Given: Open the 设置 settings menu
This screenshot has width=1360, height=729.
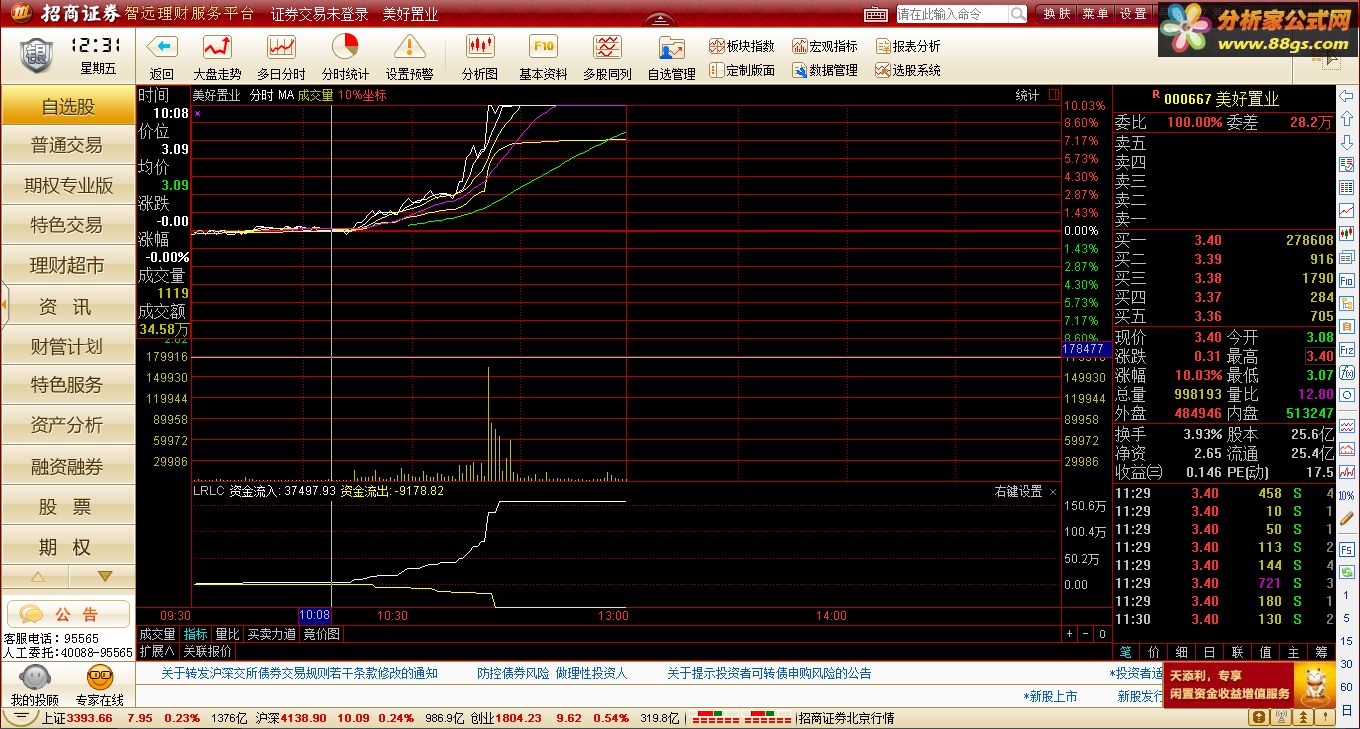Looking at the screenshot, I should 1133,14.
